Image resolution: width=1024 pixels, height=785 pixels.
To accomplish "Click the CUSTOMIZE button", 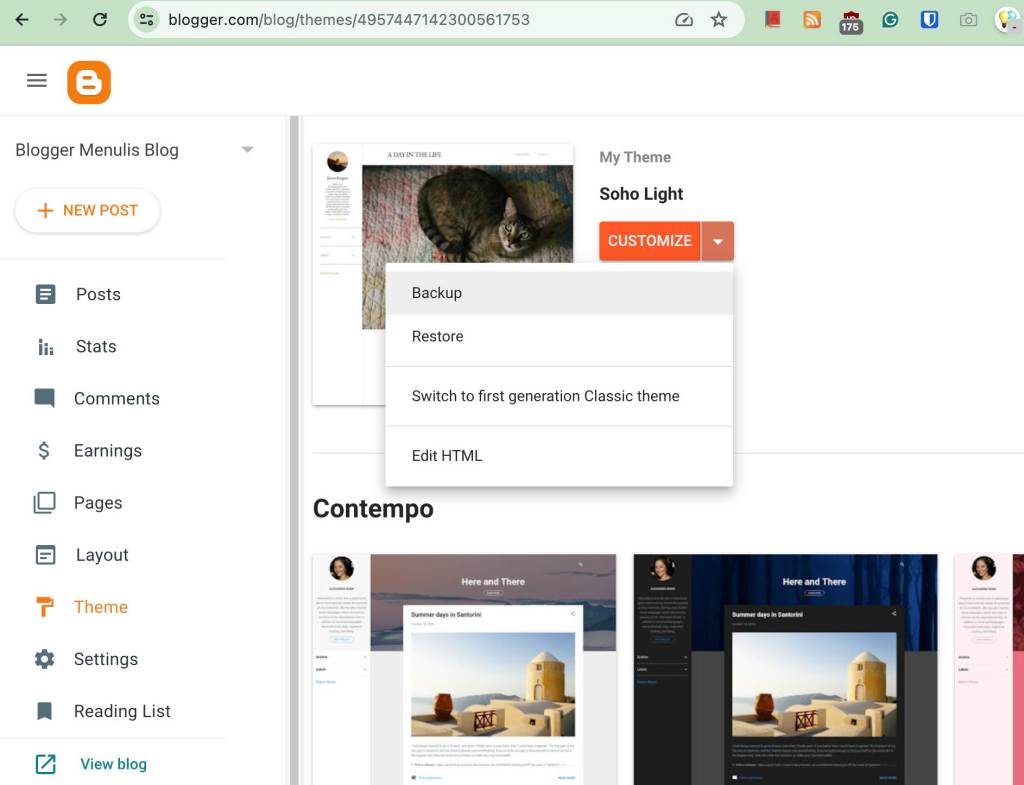I will 650,241.
